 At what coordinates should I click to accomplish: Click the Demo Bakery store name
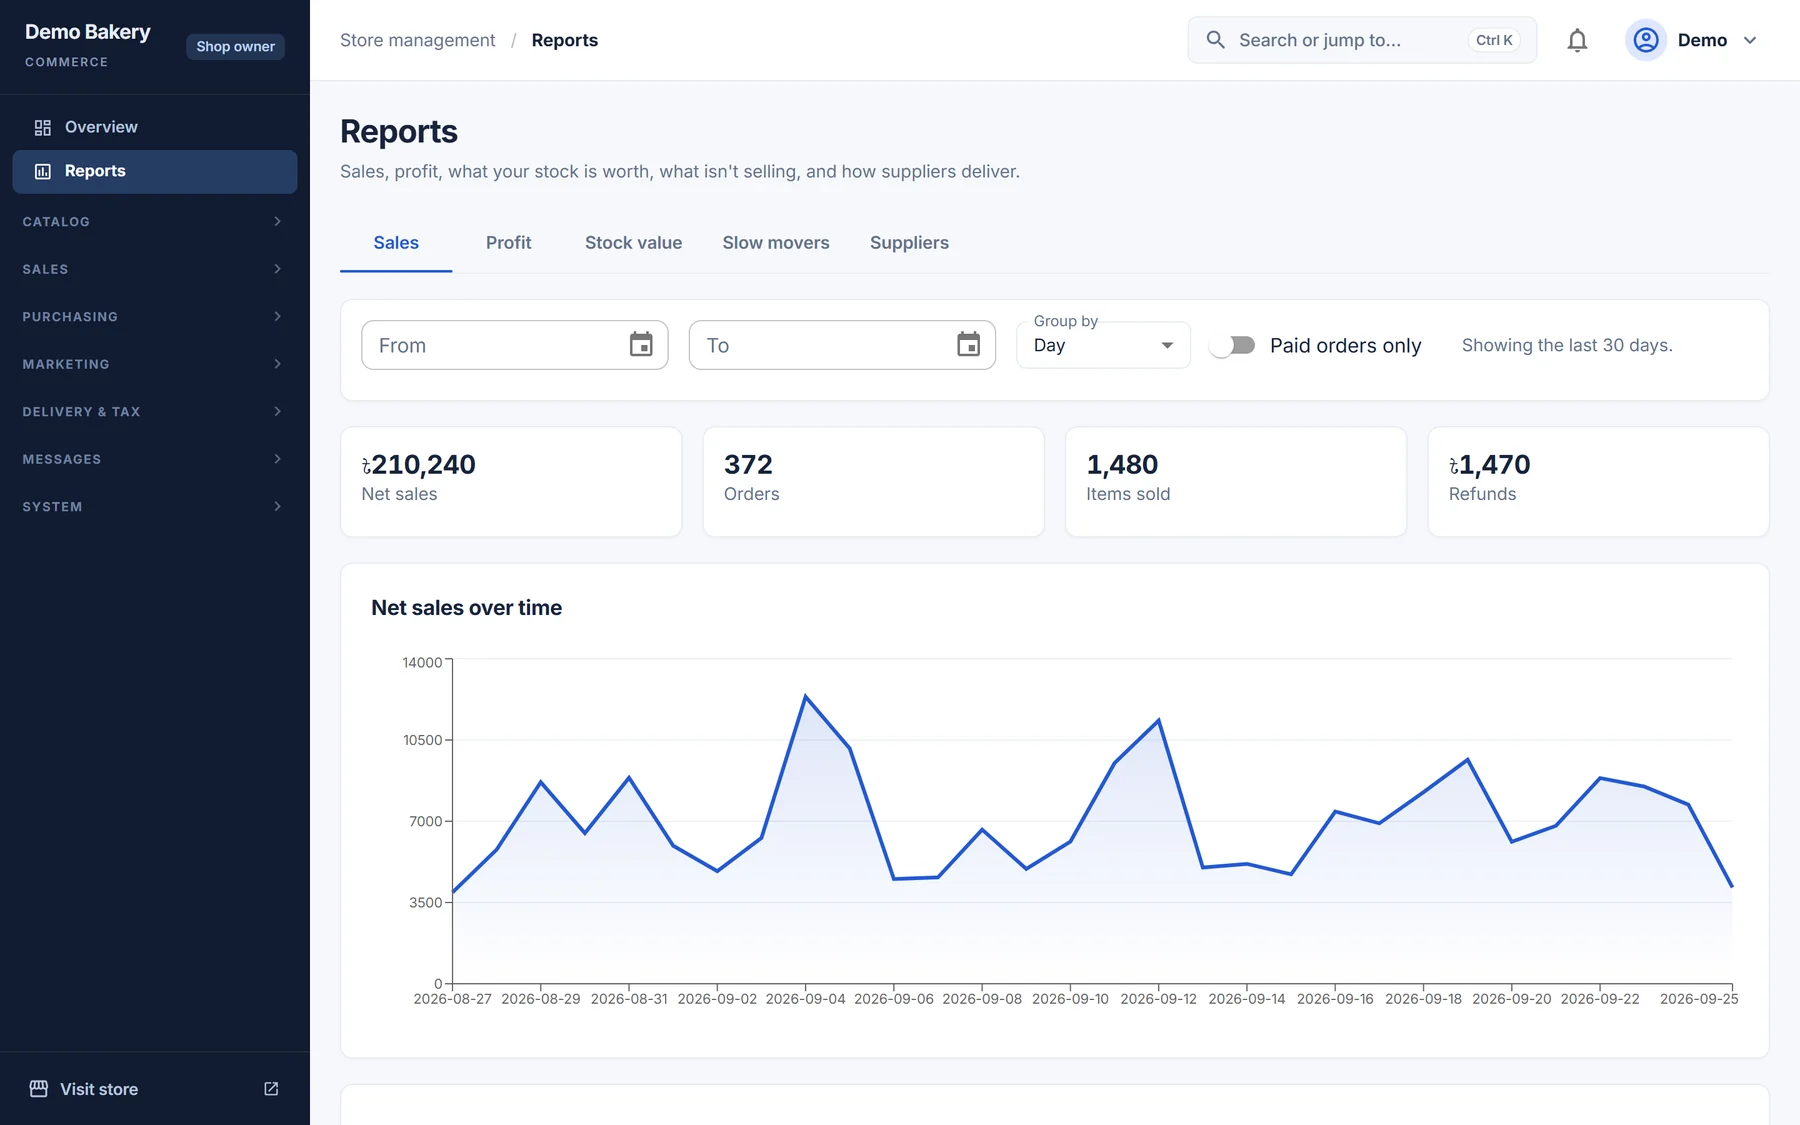coord(87,32)
